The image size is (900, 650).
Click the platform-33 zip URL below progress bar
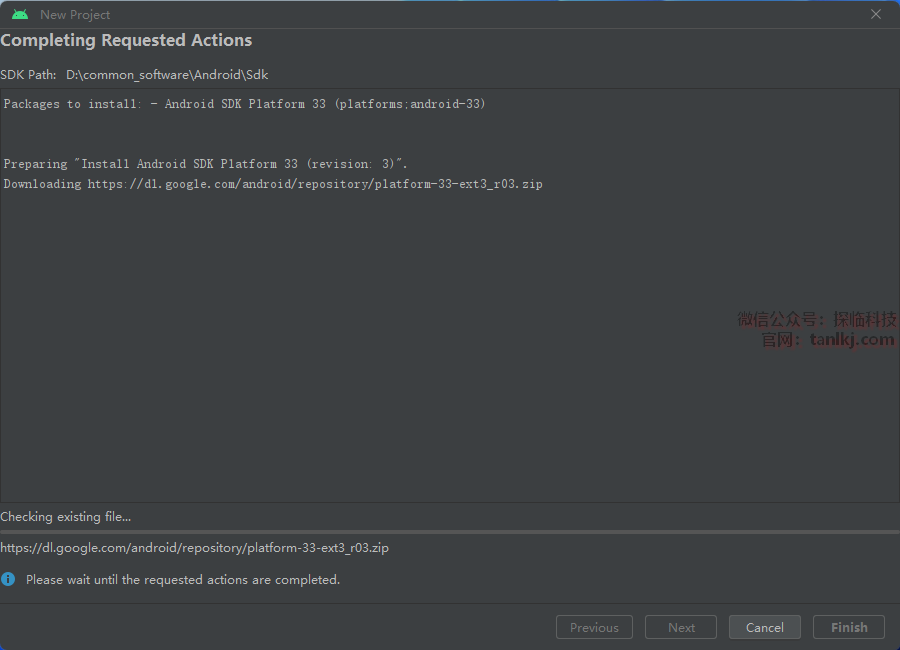194,548
